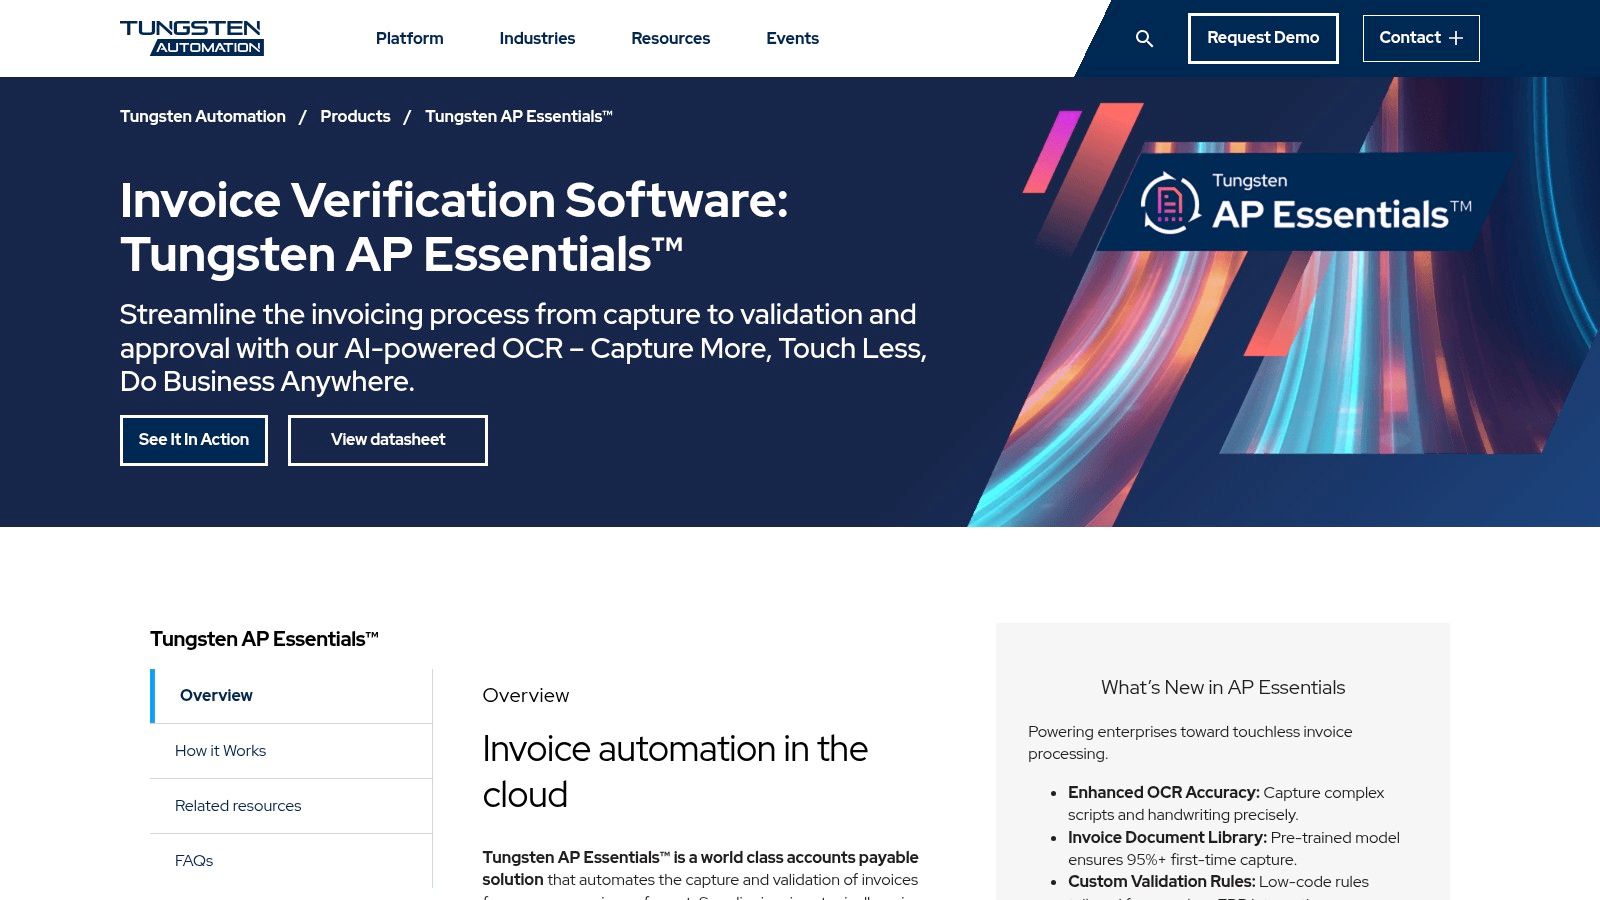Click the Tungsten AP Essentials breadcrumb
The image size is (1600, 900).
click(518, 116)
